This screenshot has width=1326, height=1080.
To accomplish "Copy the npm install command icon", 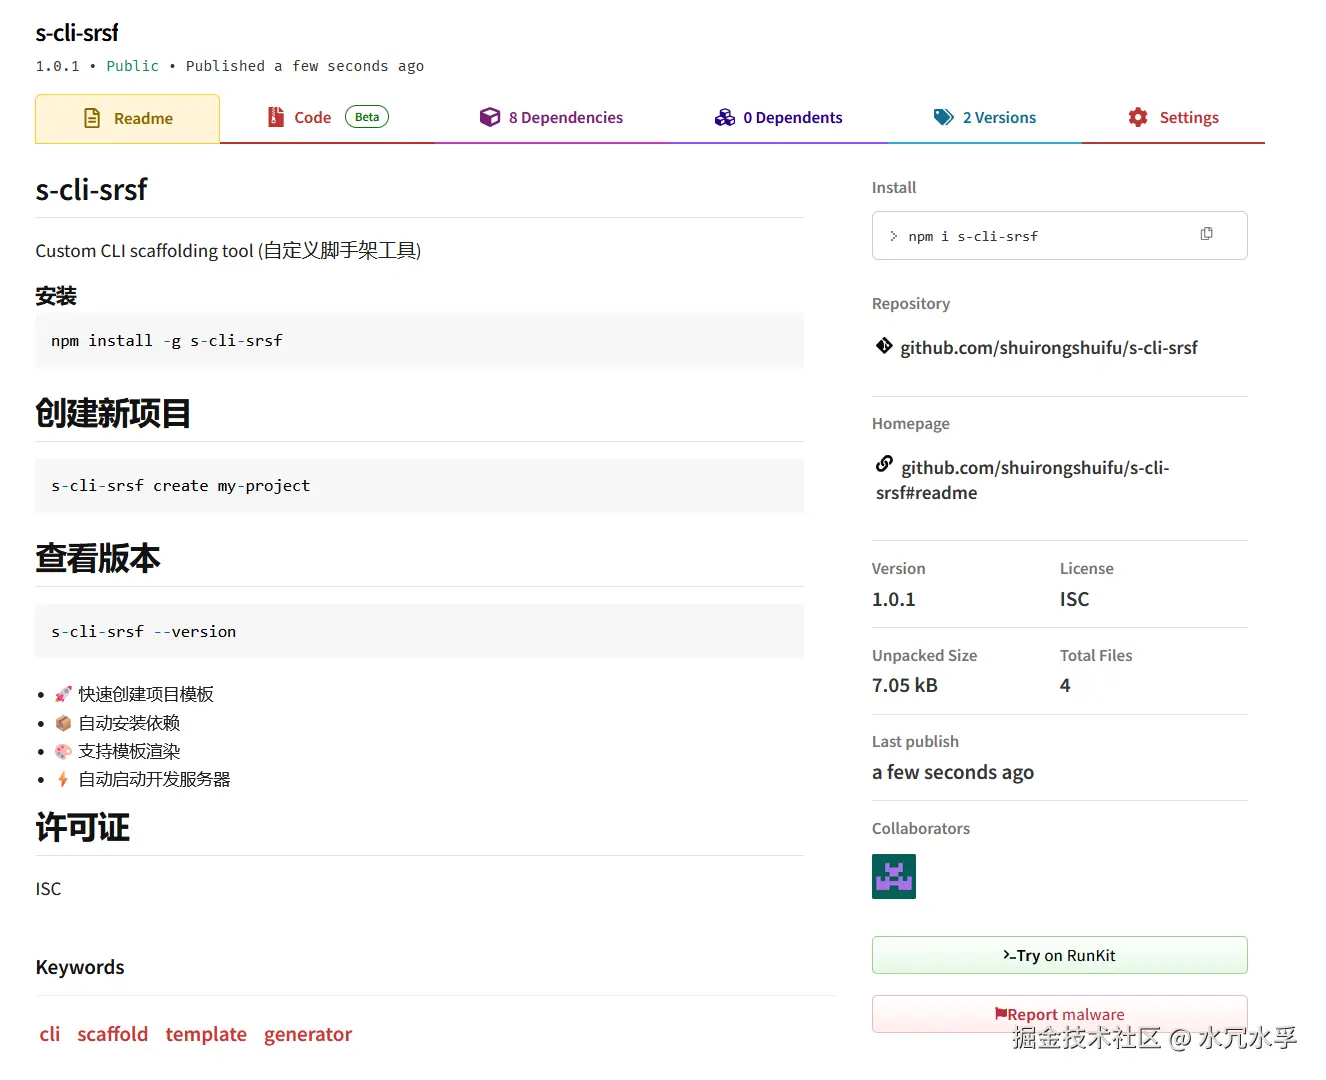I will tap(1206, 234).
